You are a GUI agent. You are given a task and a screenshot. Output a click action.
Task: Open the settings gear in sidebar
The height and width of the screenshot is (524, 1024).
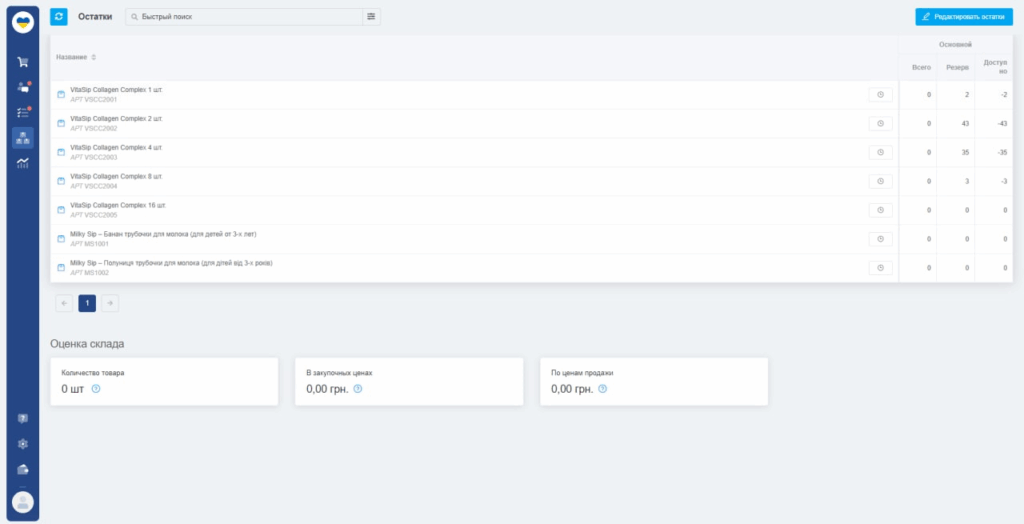pos(22,443)
